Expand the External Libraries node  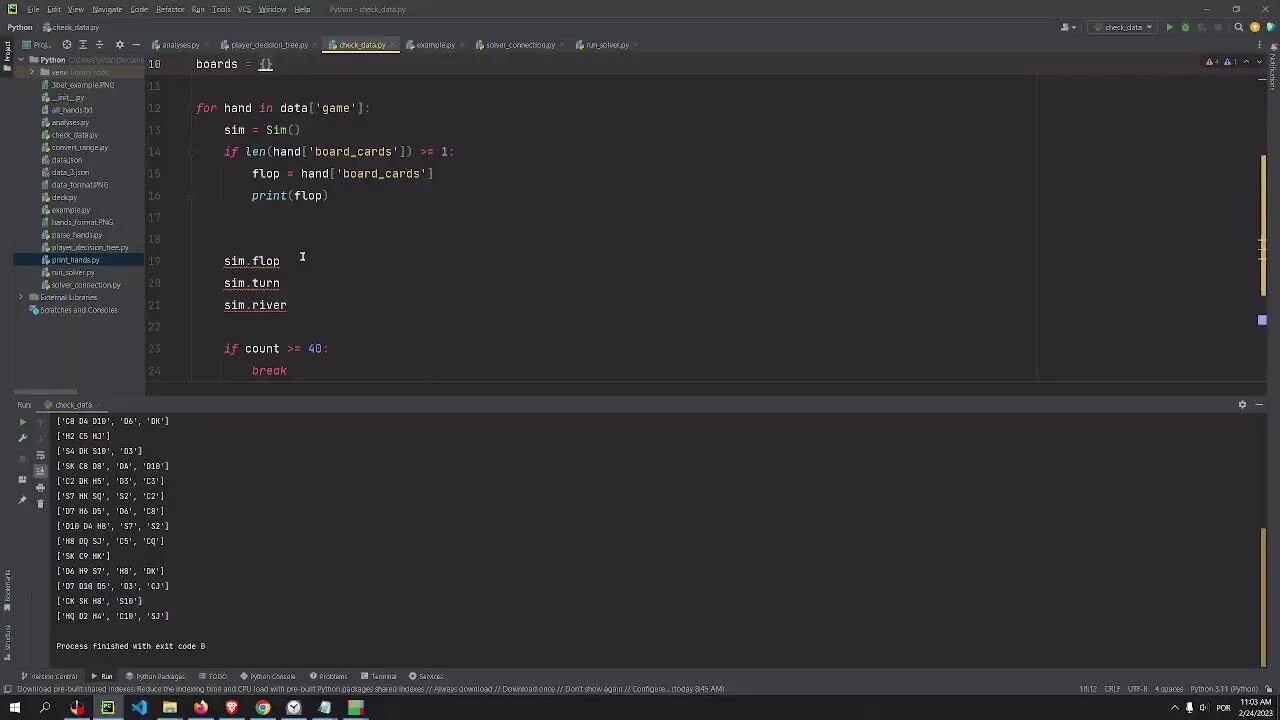(x=19, y=297)
